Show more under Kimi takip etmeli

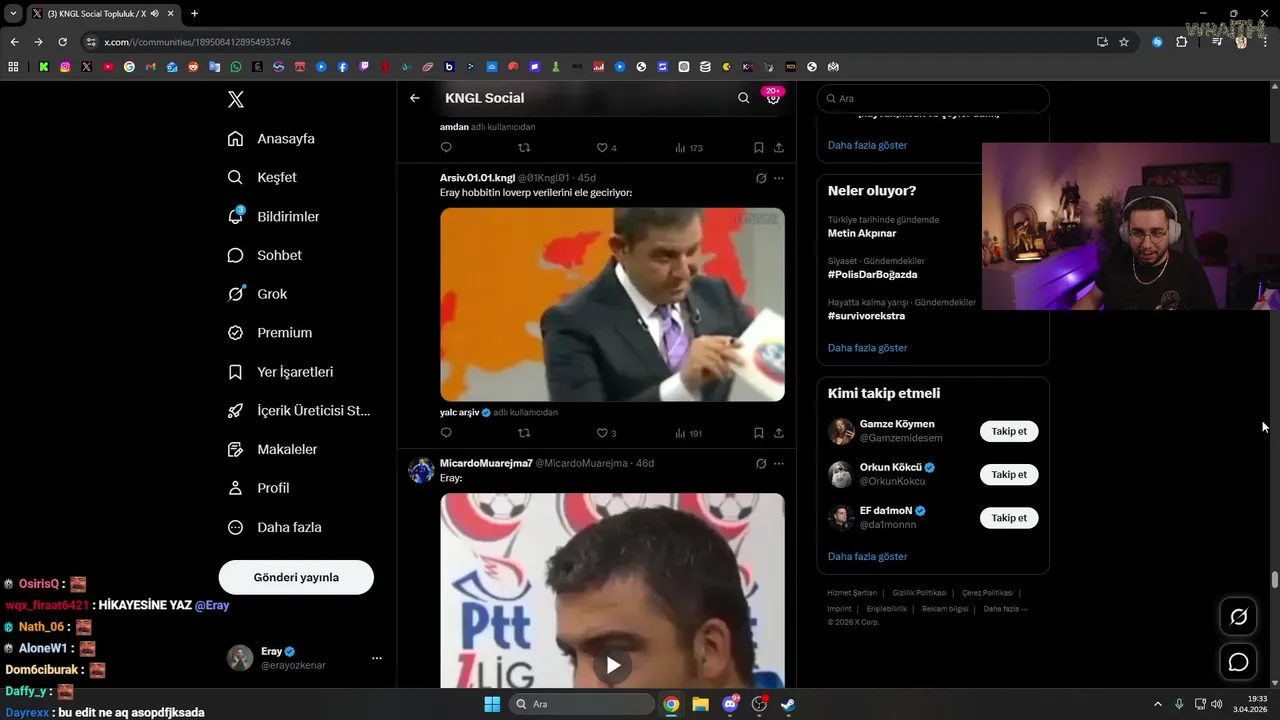pyautogui.click(x=867, y=556)
